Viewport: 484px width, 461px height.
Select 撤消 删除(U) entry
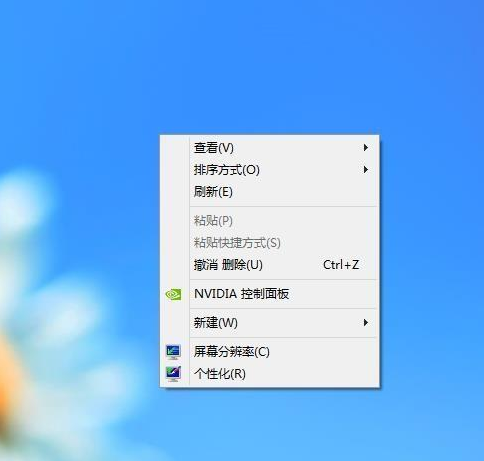[269, 265]
